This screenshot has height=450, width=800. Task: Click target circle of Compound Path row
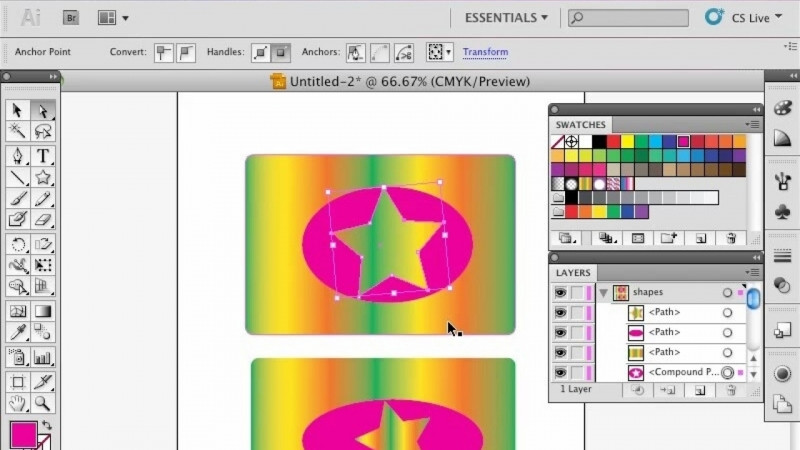coord(728,372)
